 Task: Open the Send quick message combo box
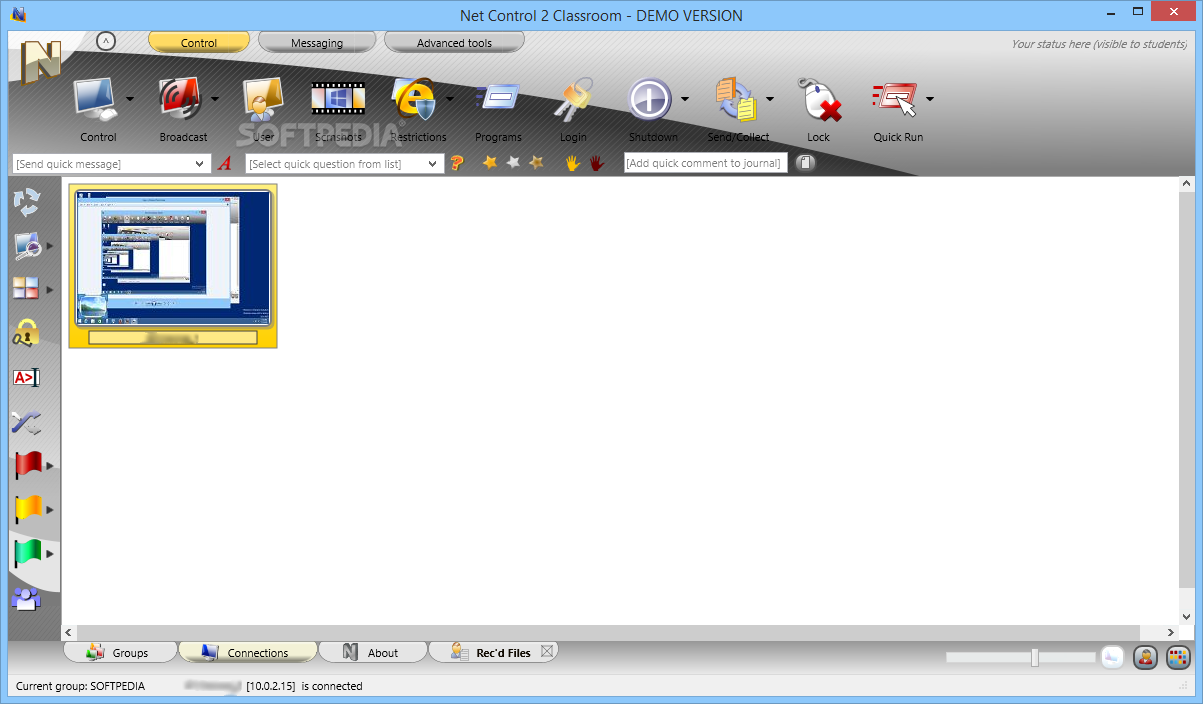point(111,163)
